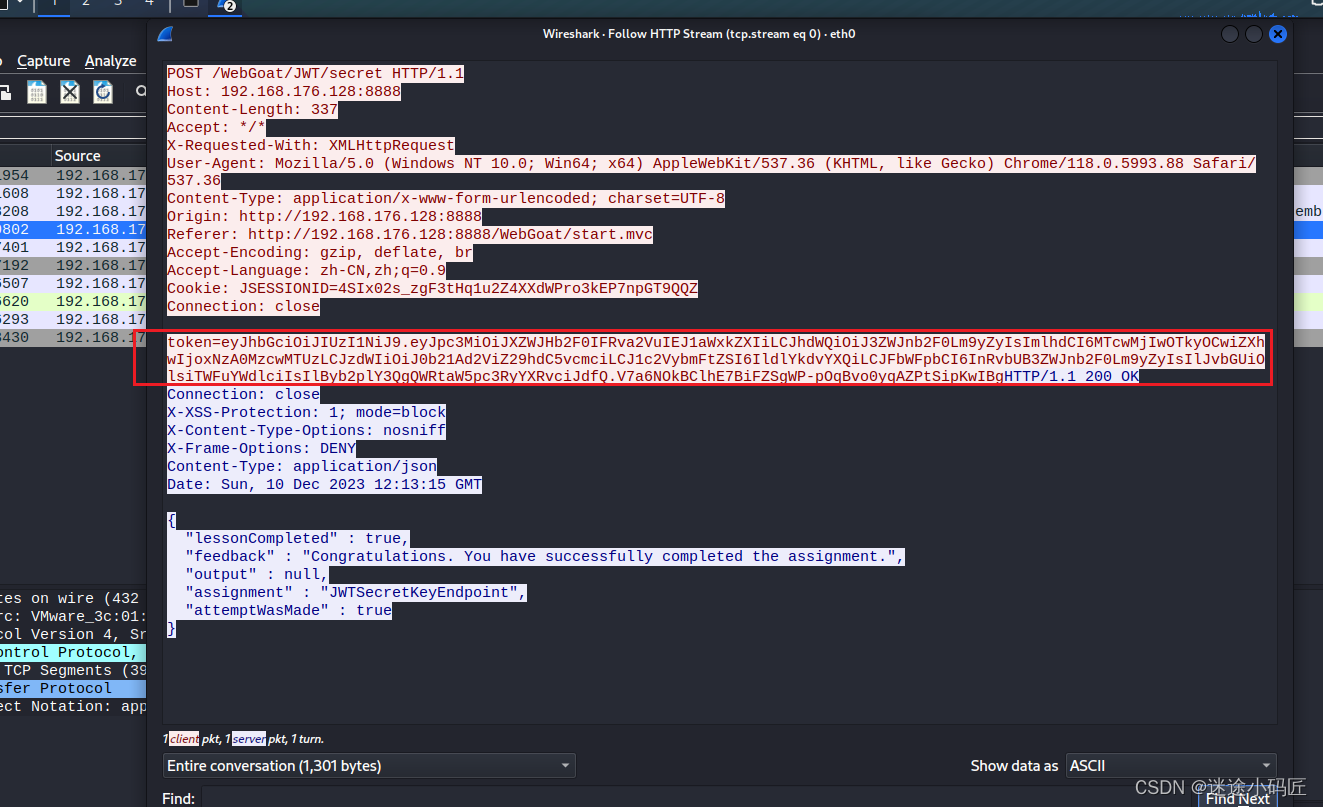Open the Entire conversation (1,301 bytes) dropdown

pos(369,766)
